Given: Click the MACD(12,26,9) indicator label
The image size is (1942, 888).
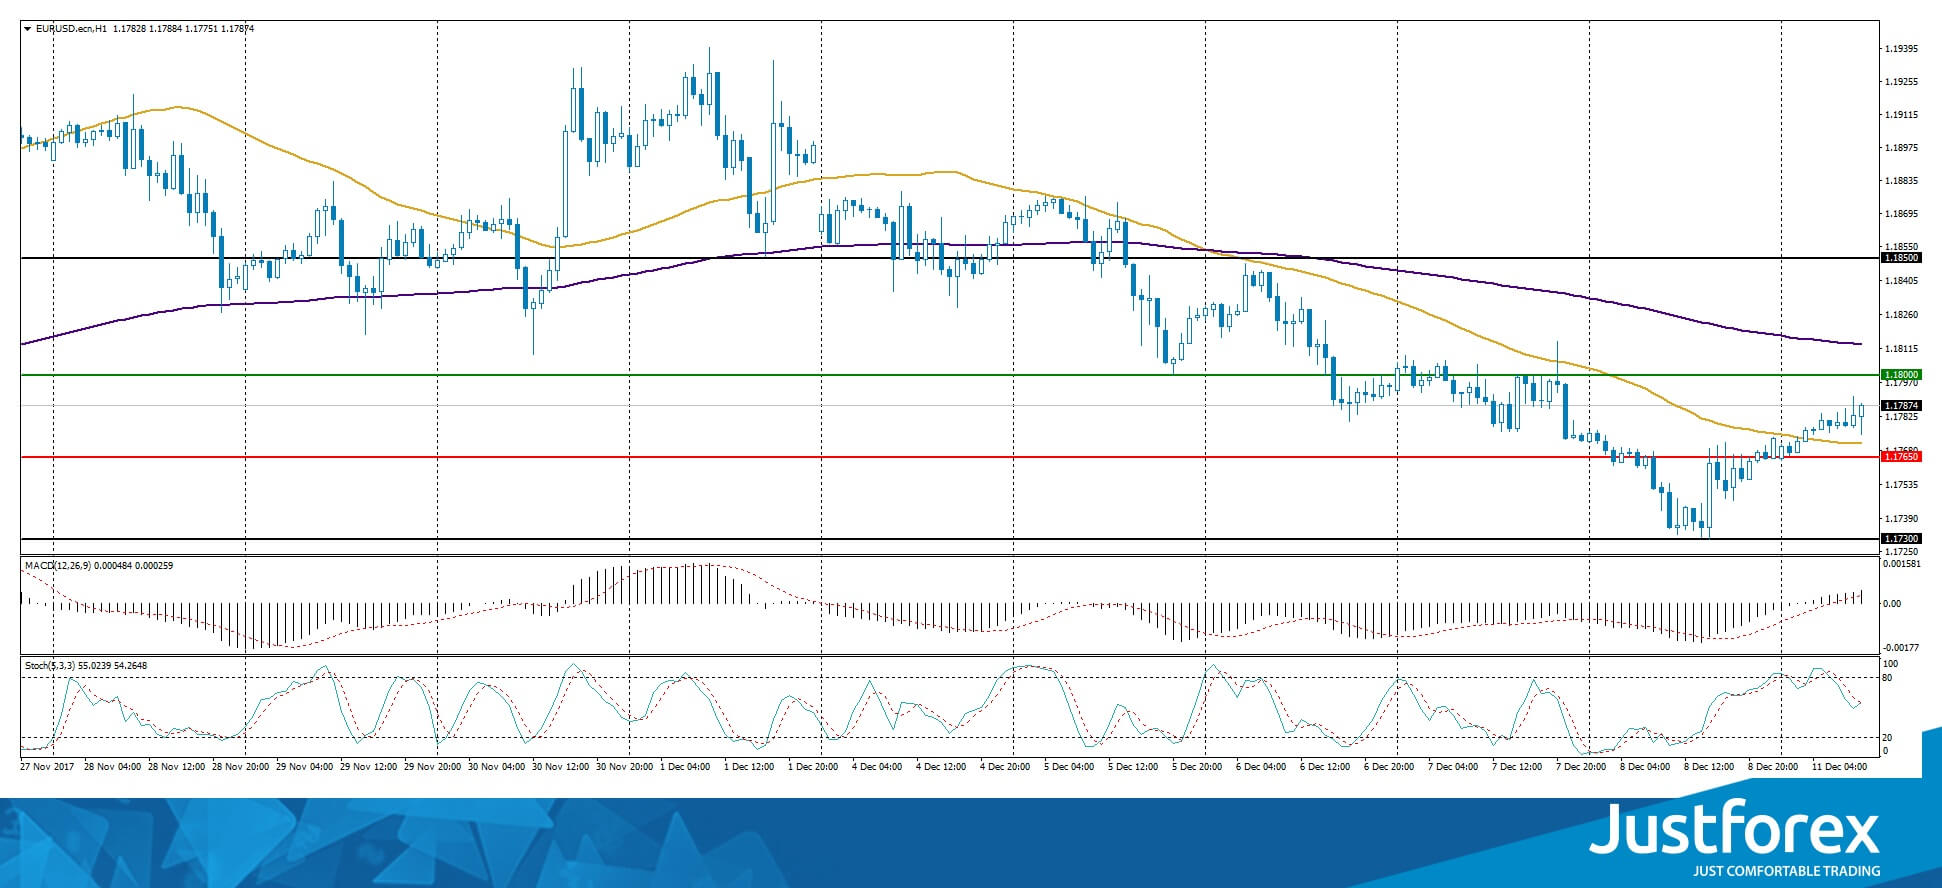Looking at the screenshot, I should (57, 566).
